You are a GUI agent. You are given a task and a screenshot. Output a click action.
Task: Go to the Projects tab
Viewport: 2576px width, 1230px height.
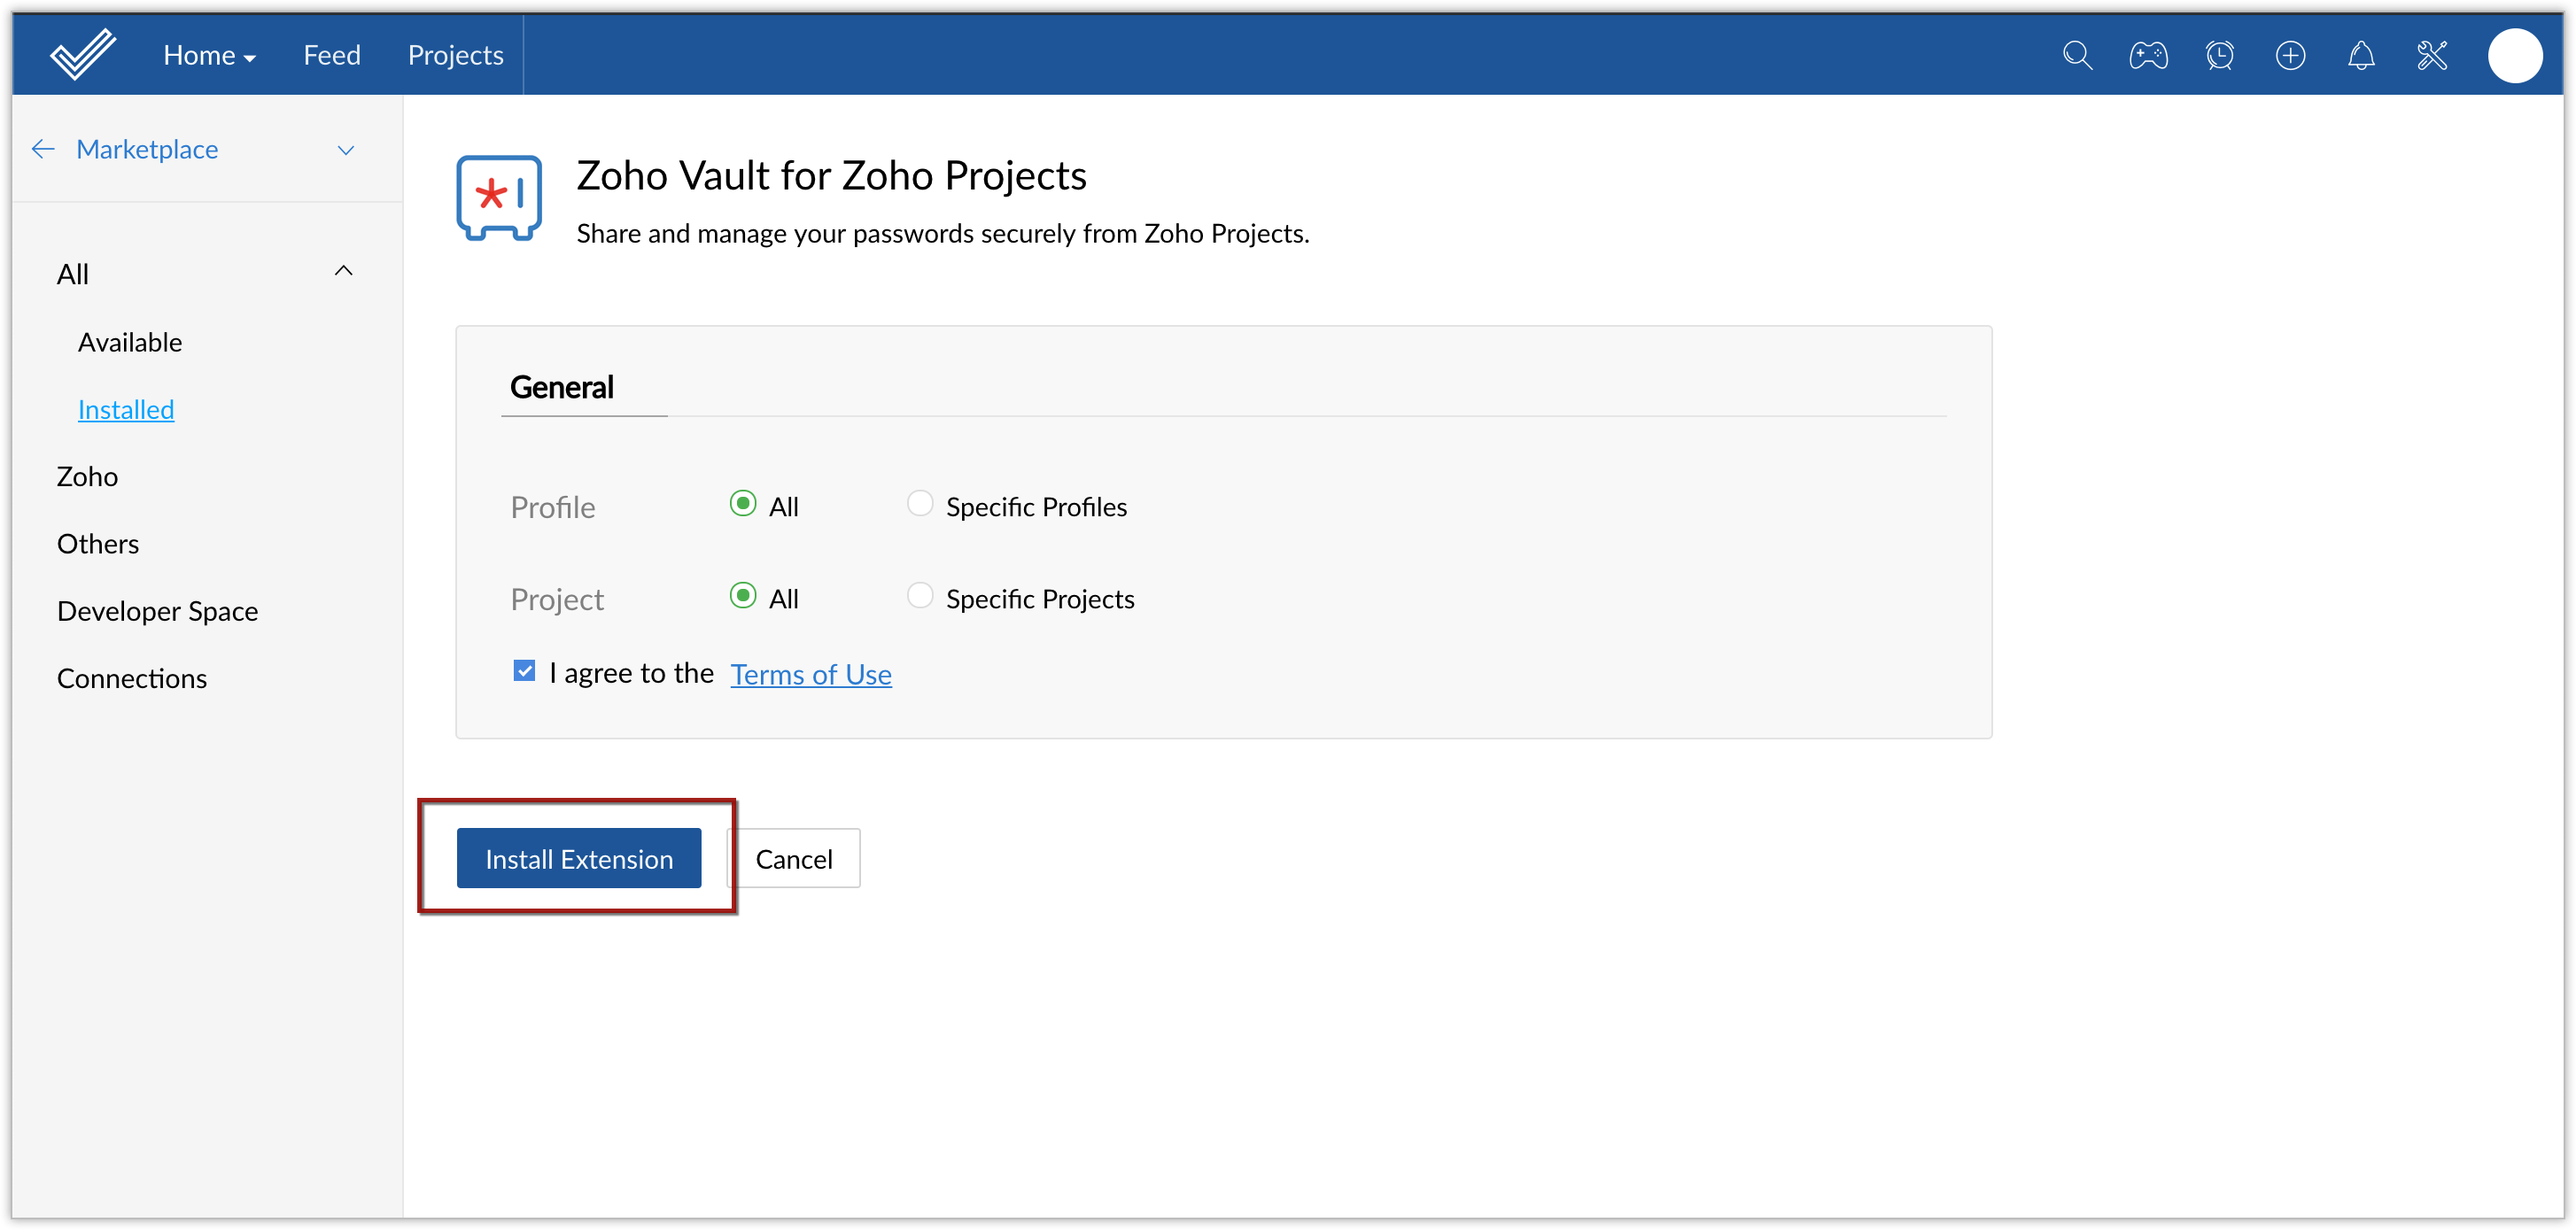pyautogui.click(x=455, y=55)
